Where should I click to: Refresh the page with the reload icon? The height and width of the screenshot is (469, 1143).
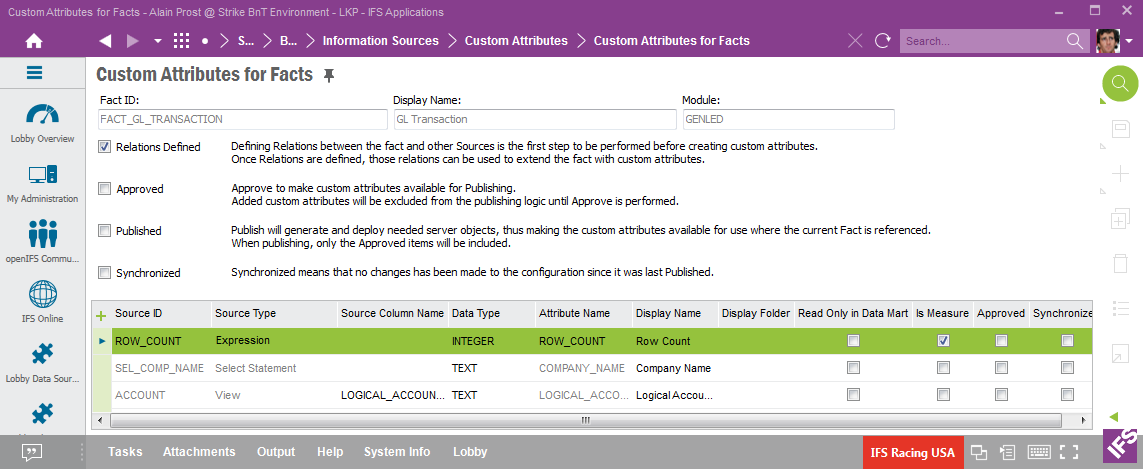coord(883,41)
